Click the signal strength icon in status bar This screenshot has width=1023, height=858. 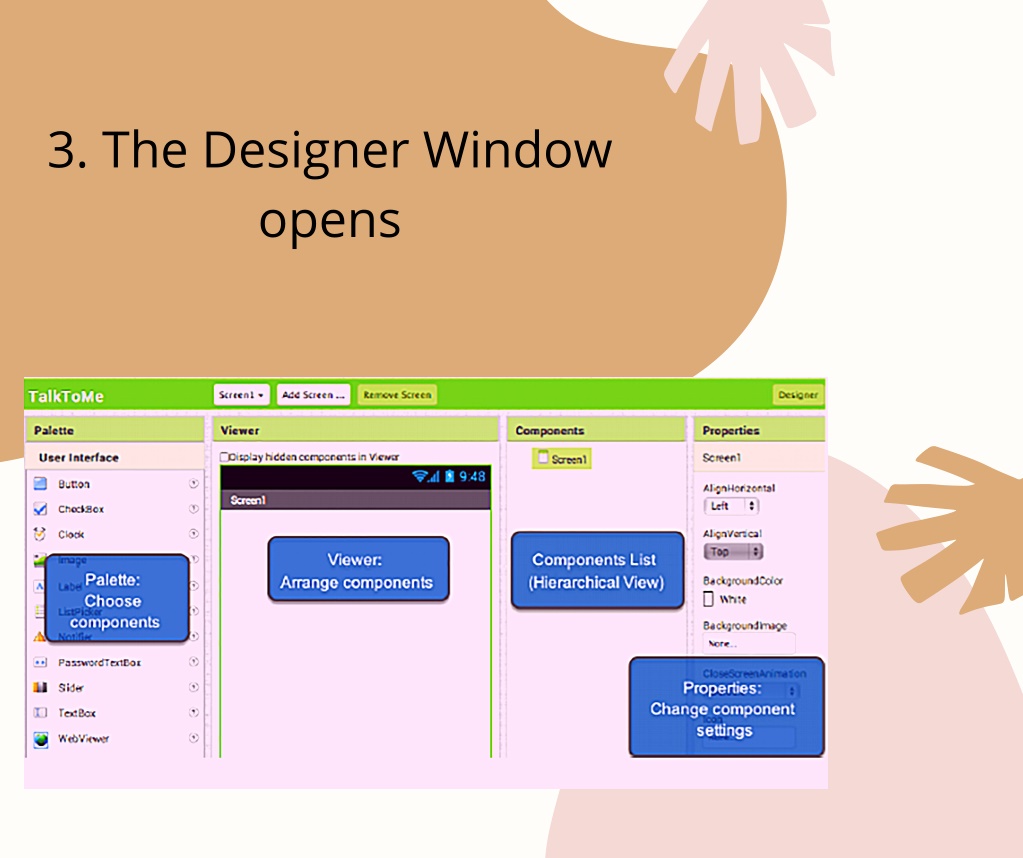(x=435, y=476)
